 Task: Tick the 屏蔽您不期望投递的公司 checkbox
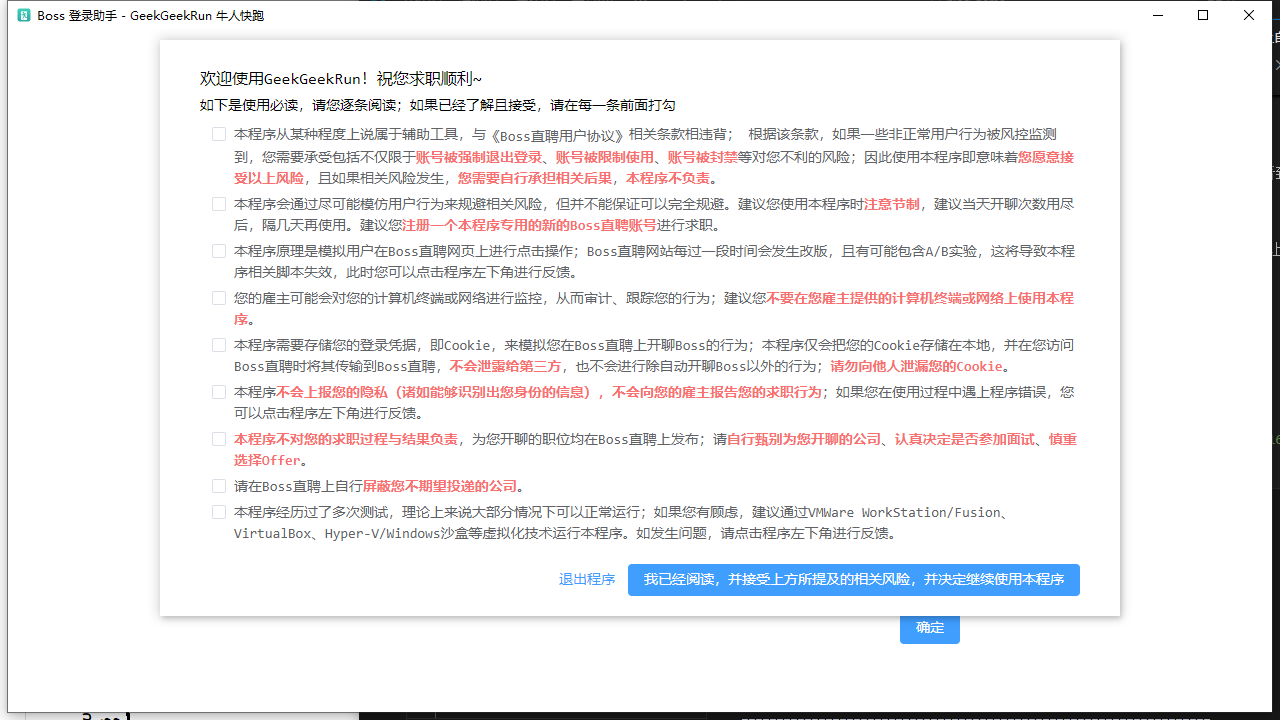(x=218, y=486)
